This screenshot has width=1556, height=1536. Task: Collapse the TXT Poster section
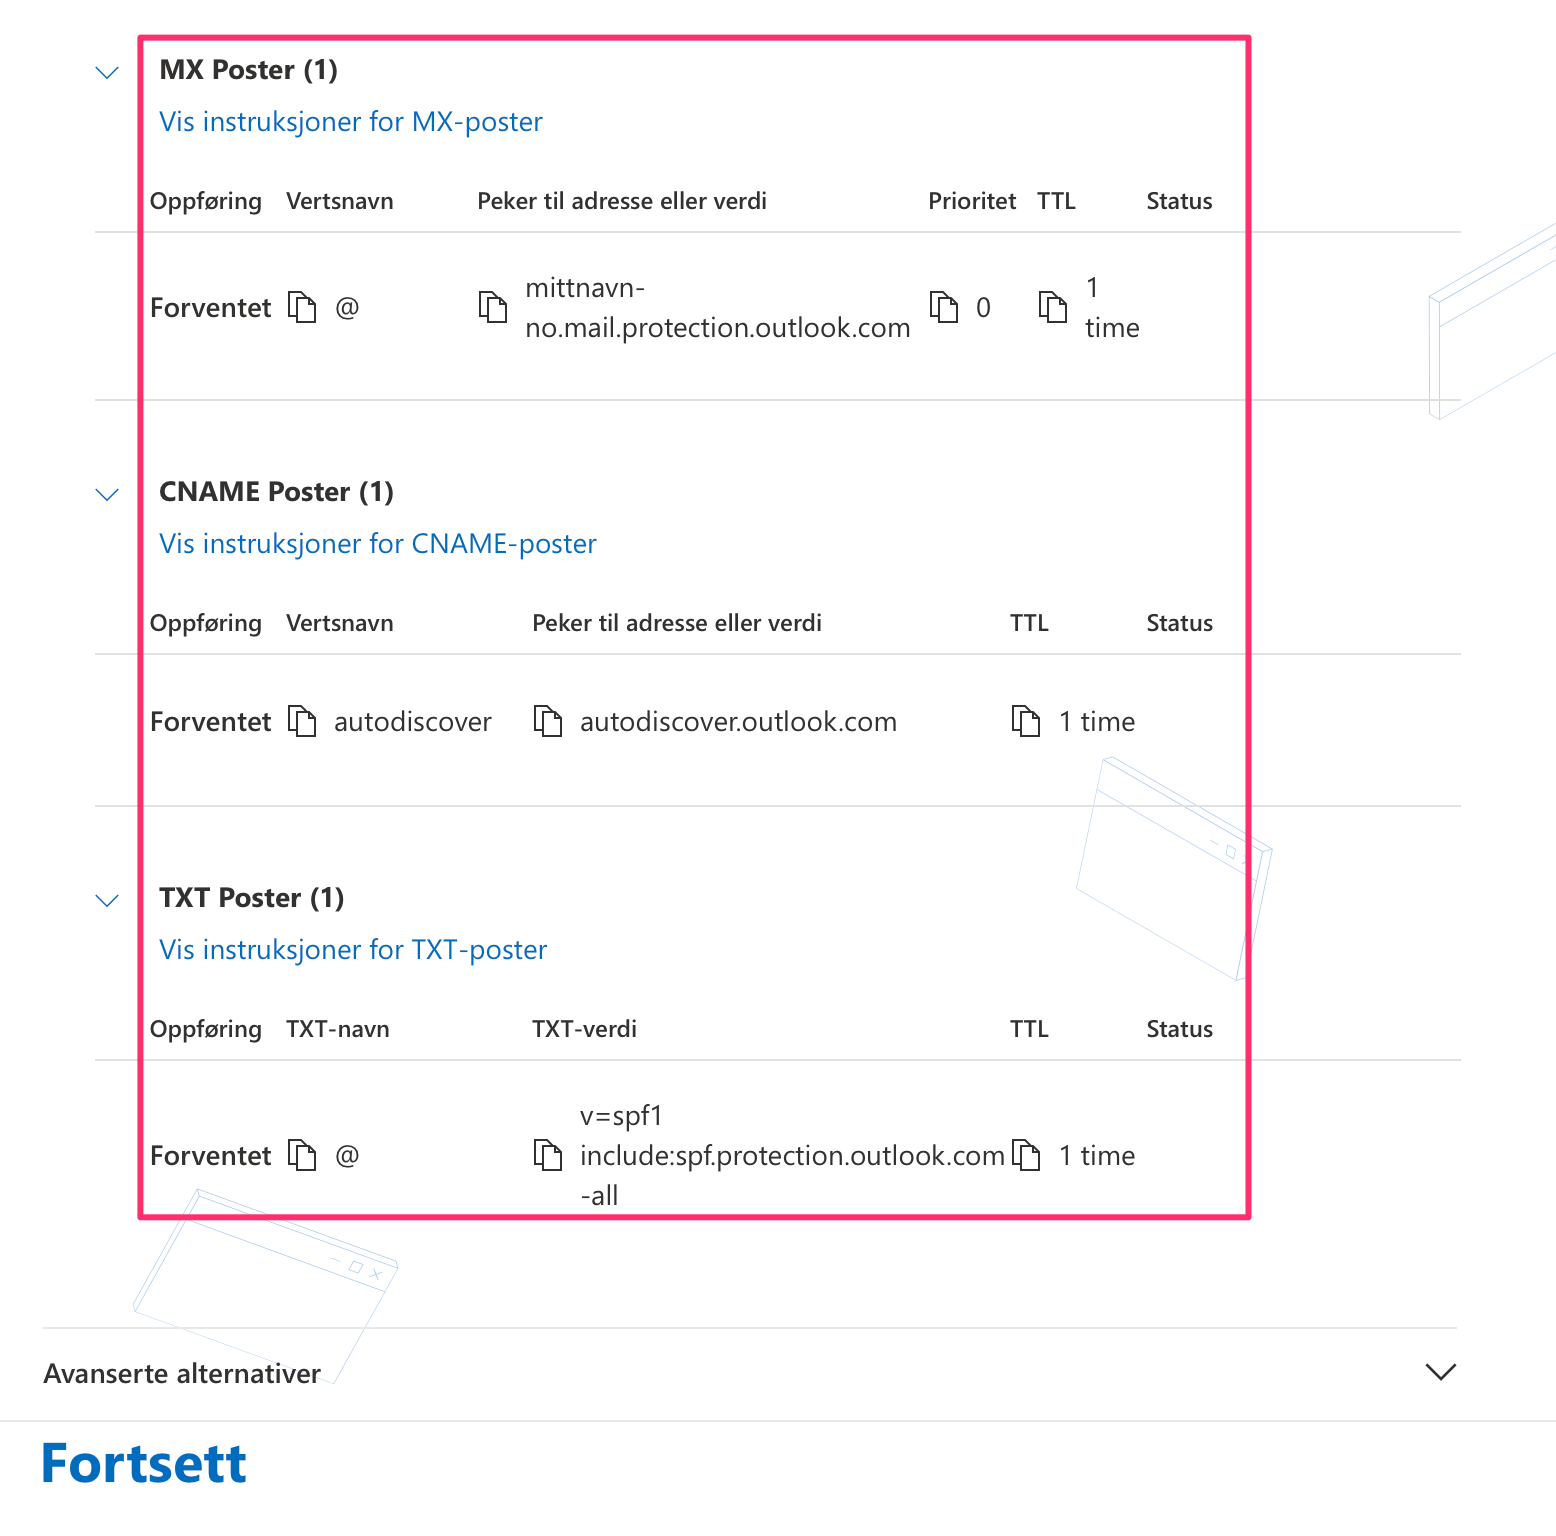coord(107,900)
